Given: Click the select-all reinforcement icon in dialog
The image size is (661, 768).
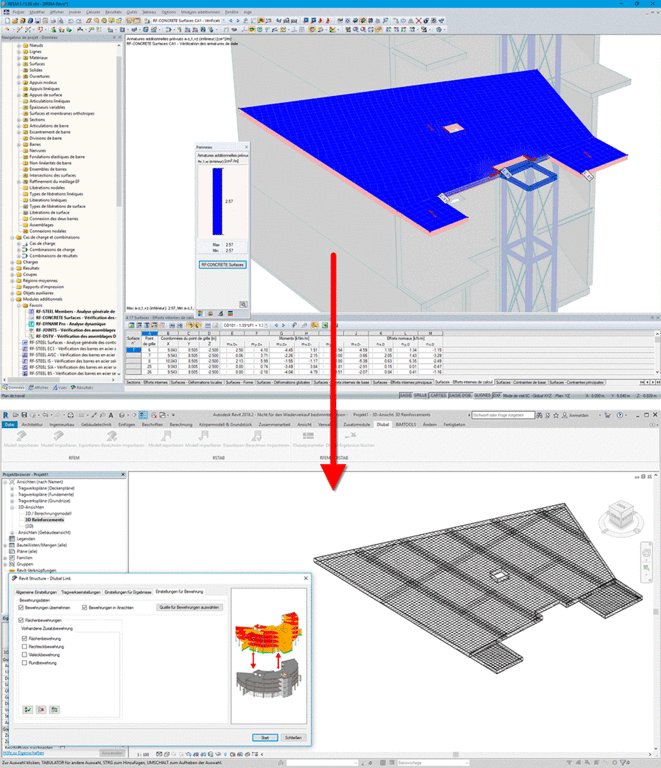Looking at the screenshot, I should (28, 709).
